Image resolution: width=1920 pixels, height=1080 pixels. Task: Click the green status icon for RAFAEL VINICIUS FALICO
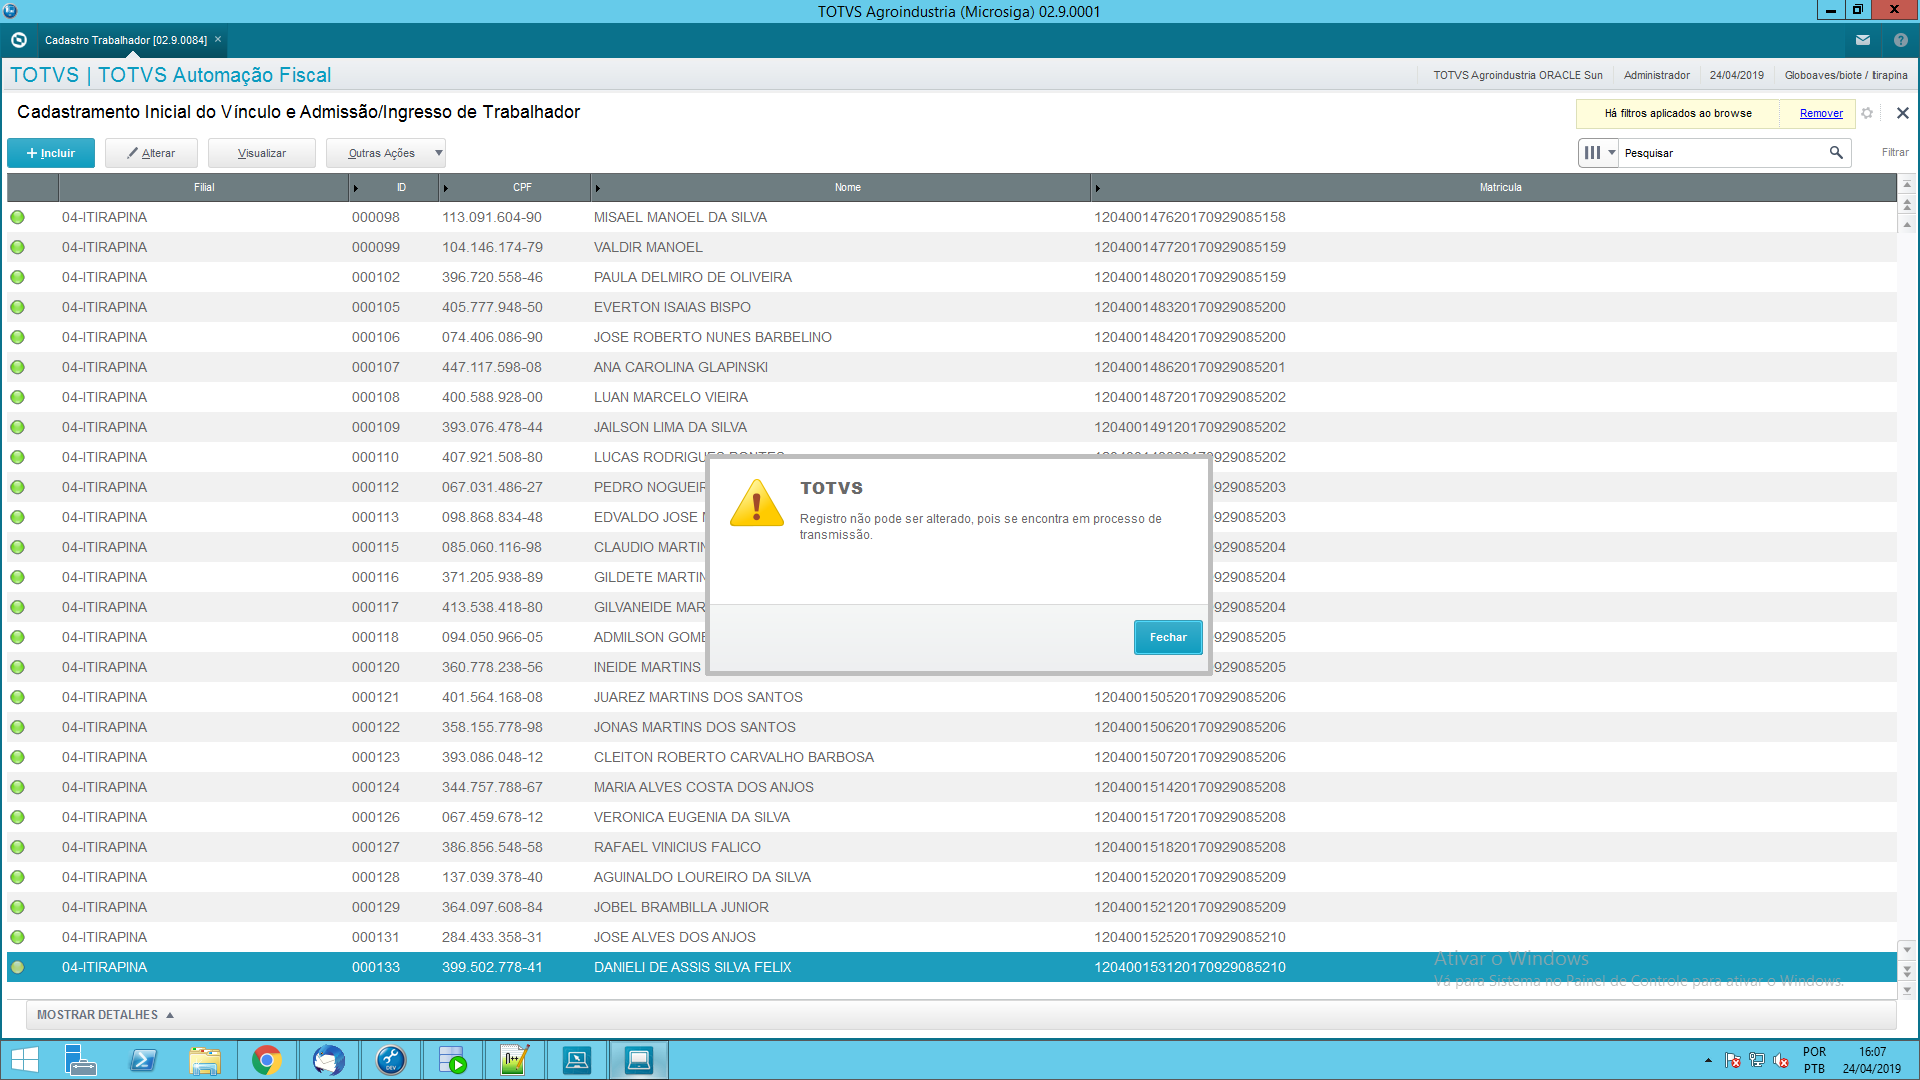[17, 847]
